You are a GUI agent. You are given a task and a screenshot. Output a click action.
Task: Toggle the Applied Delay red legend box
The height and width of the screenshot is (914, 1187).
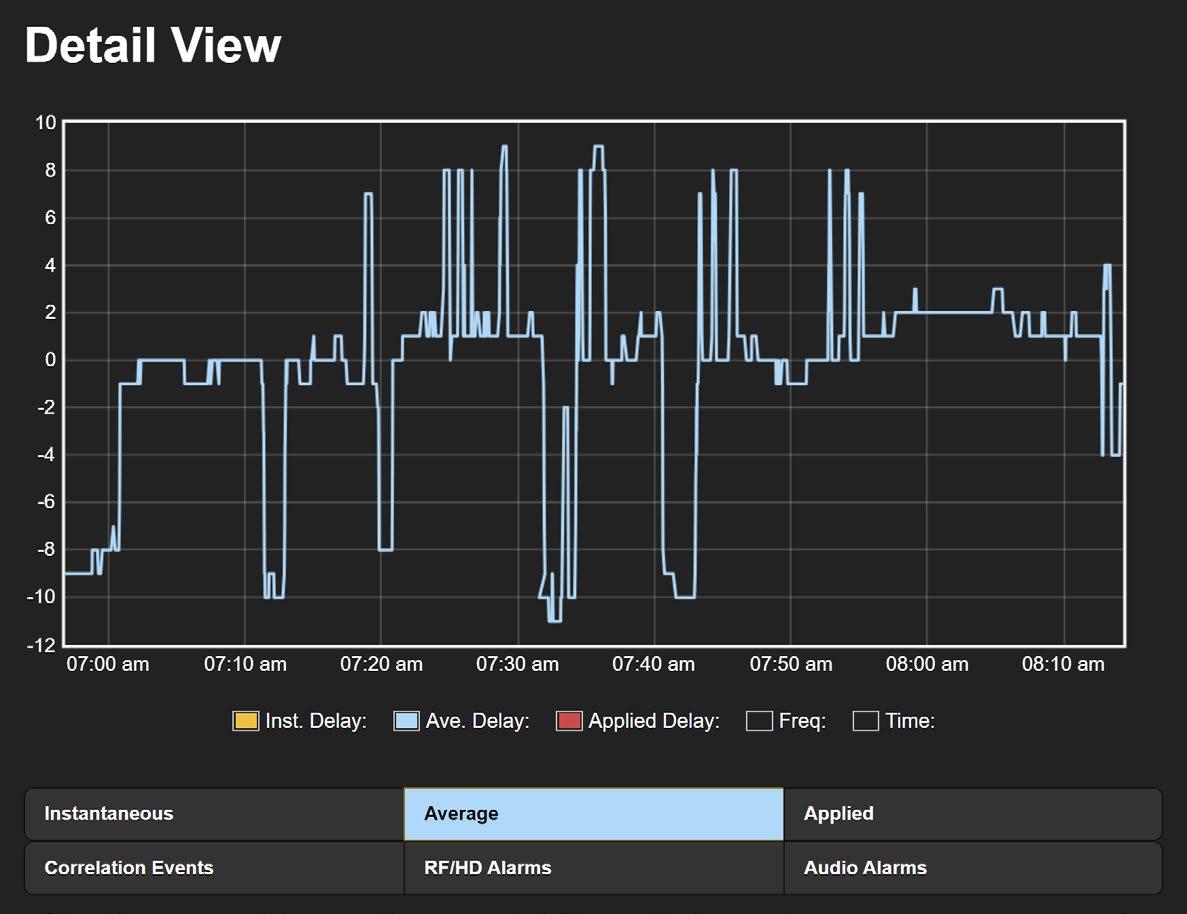point(569,721)
